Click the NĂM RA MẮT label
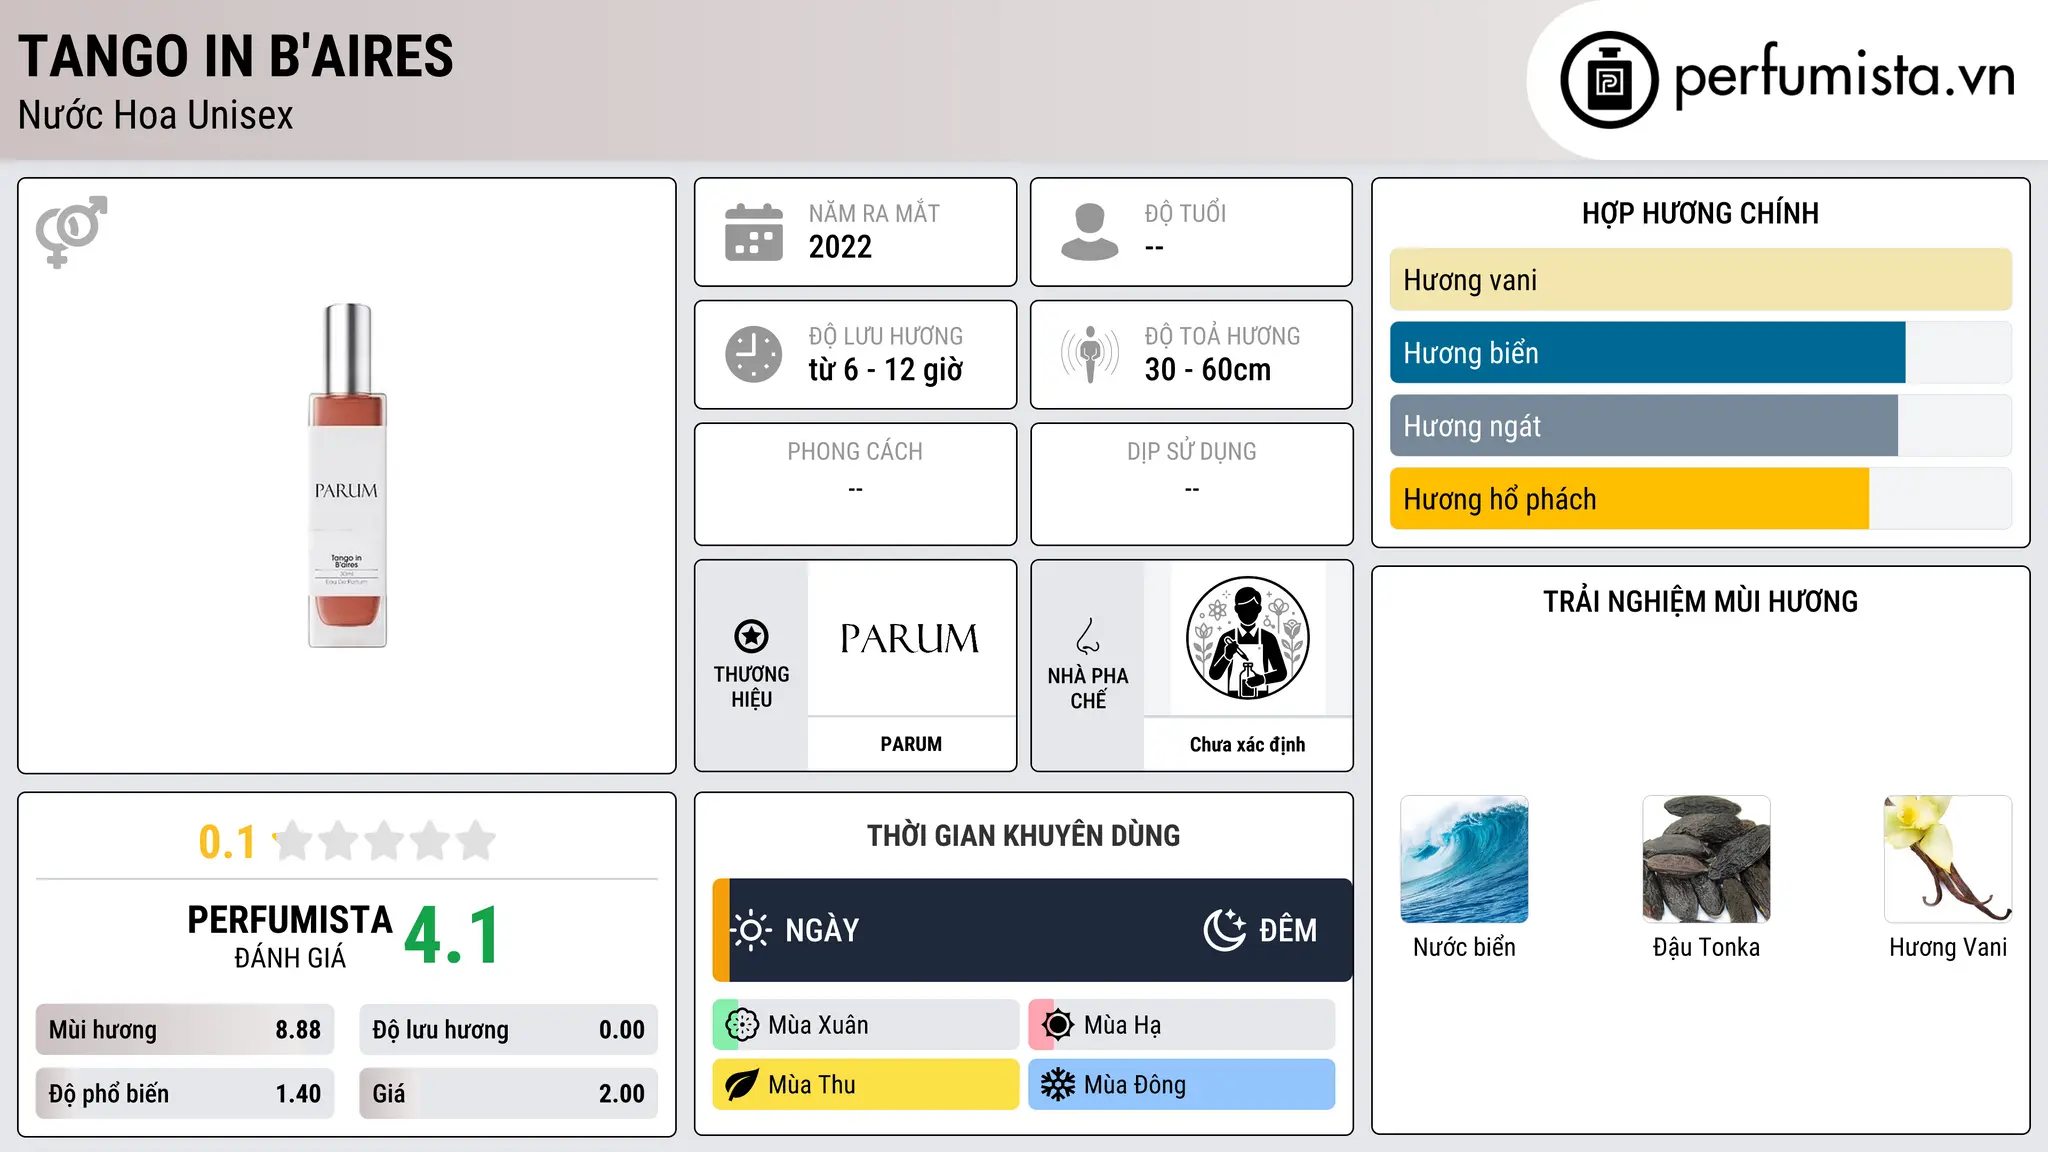The width and height of the screenshot is (2048, 1152). coord(874,214)
